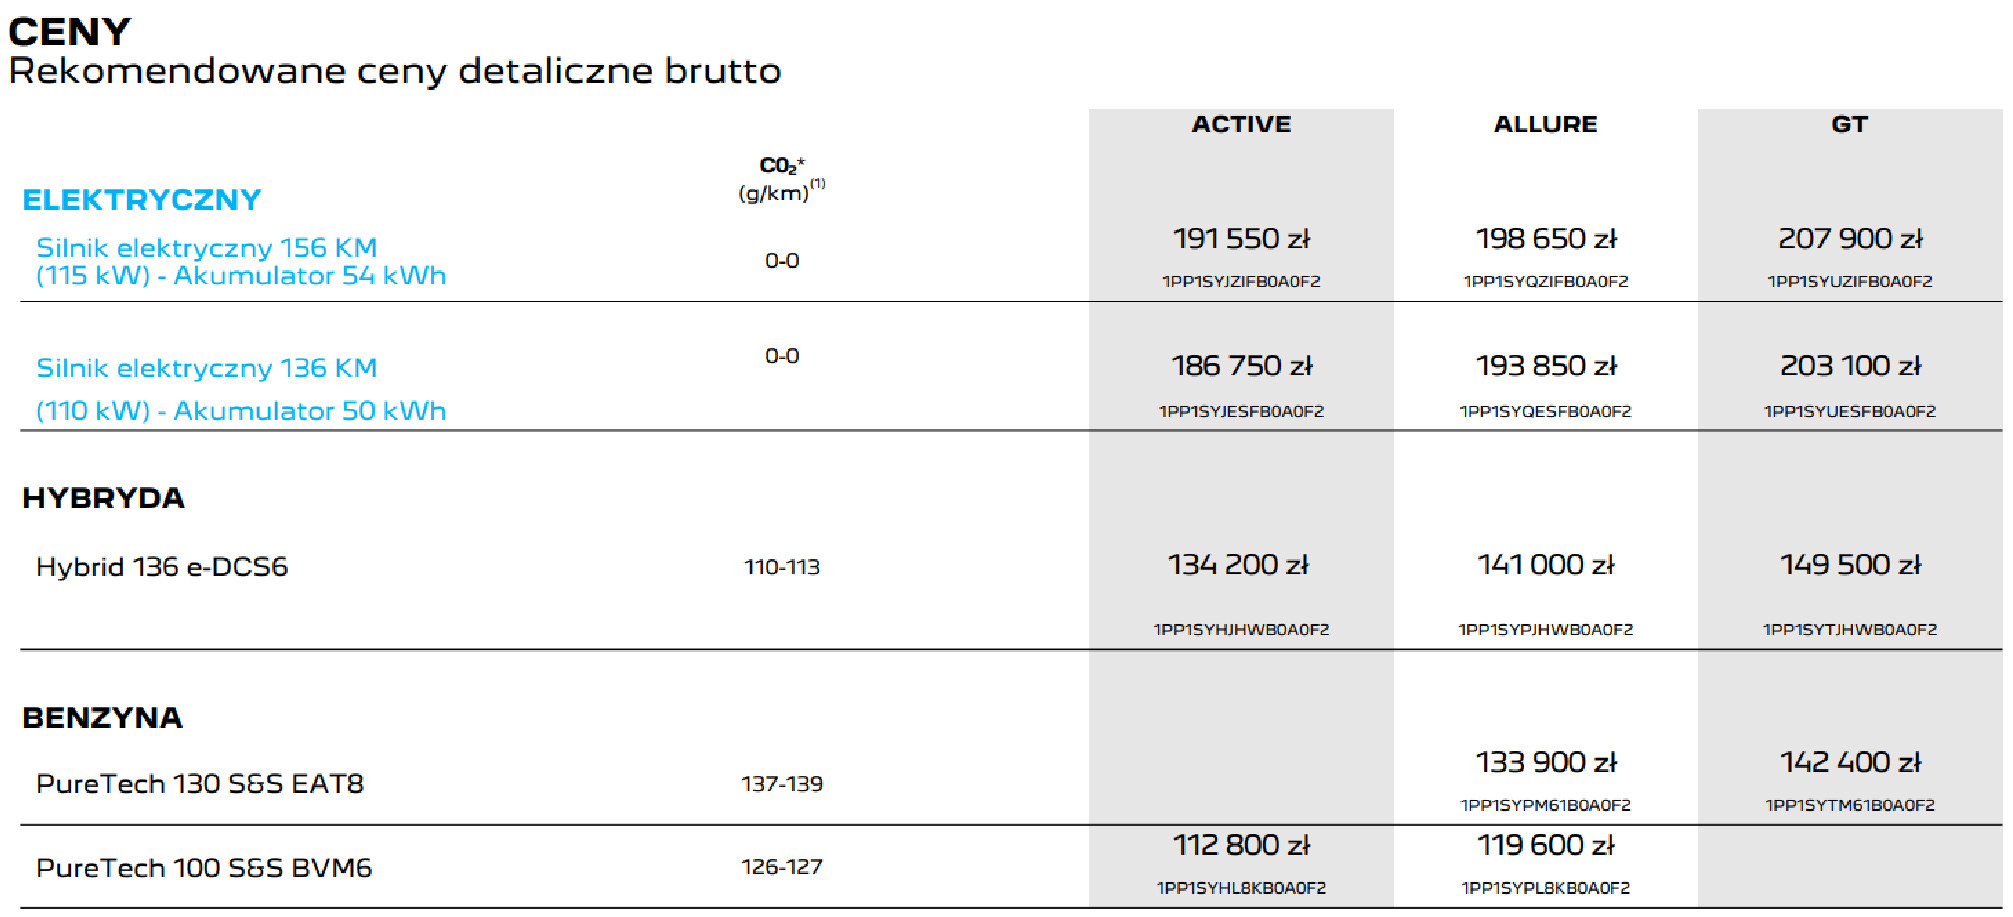
Task: Select the 193 850 zł Allure price
Action: pyautogui.click(x=1546, y=366)
